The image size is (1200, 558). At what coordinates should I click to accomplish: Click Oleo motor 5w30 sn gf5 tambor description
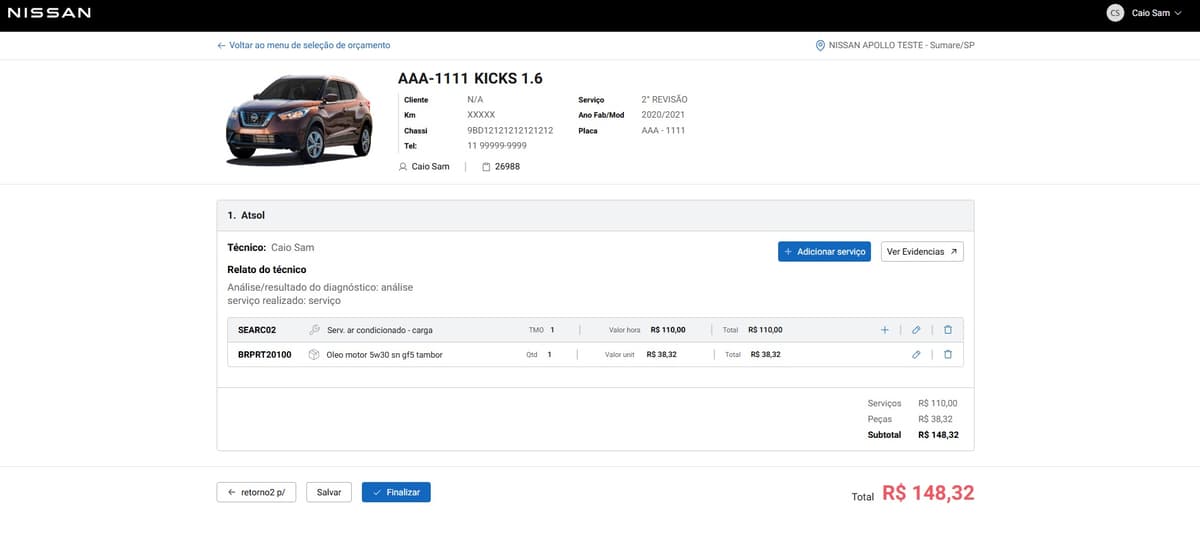tap(385, 354)
